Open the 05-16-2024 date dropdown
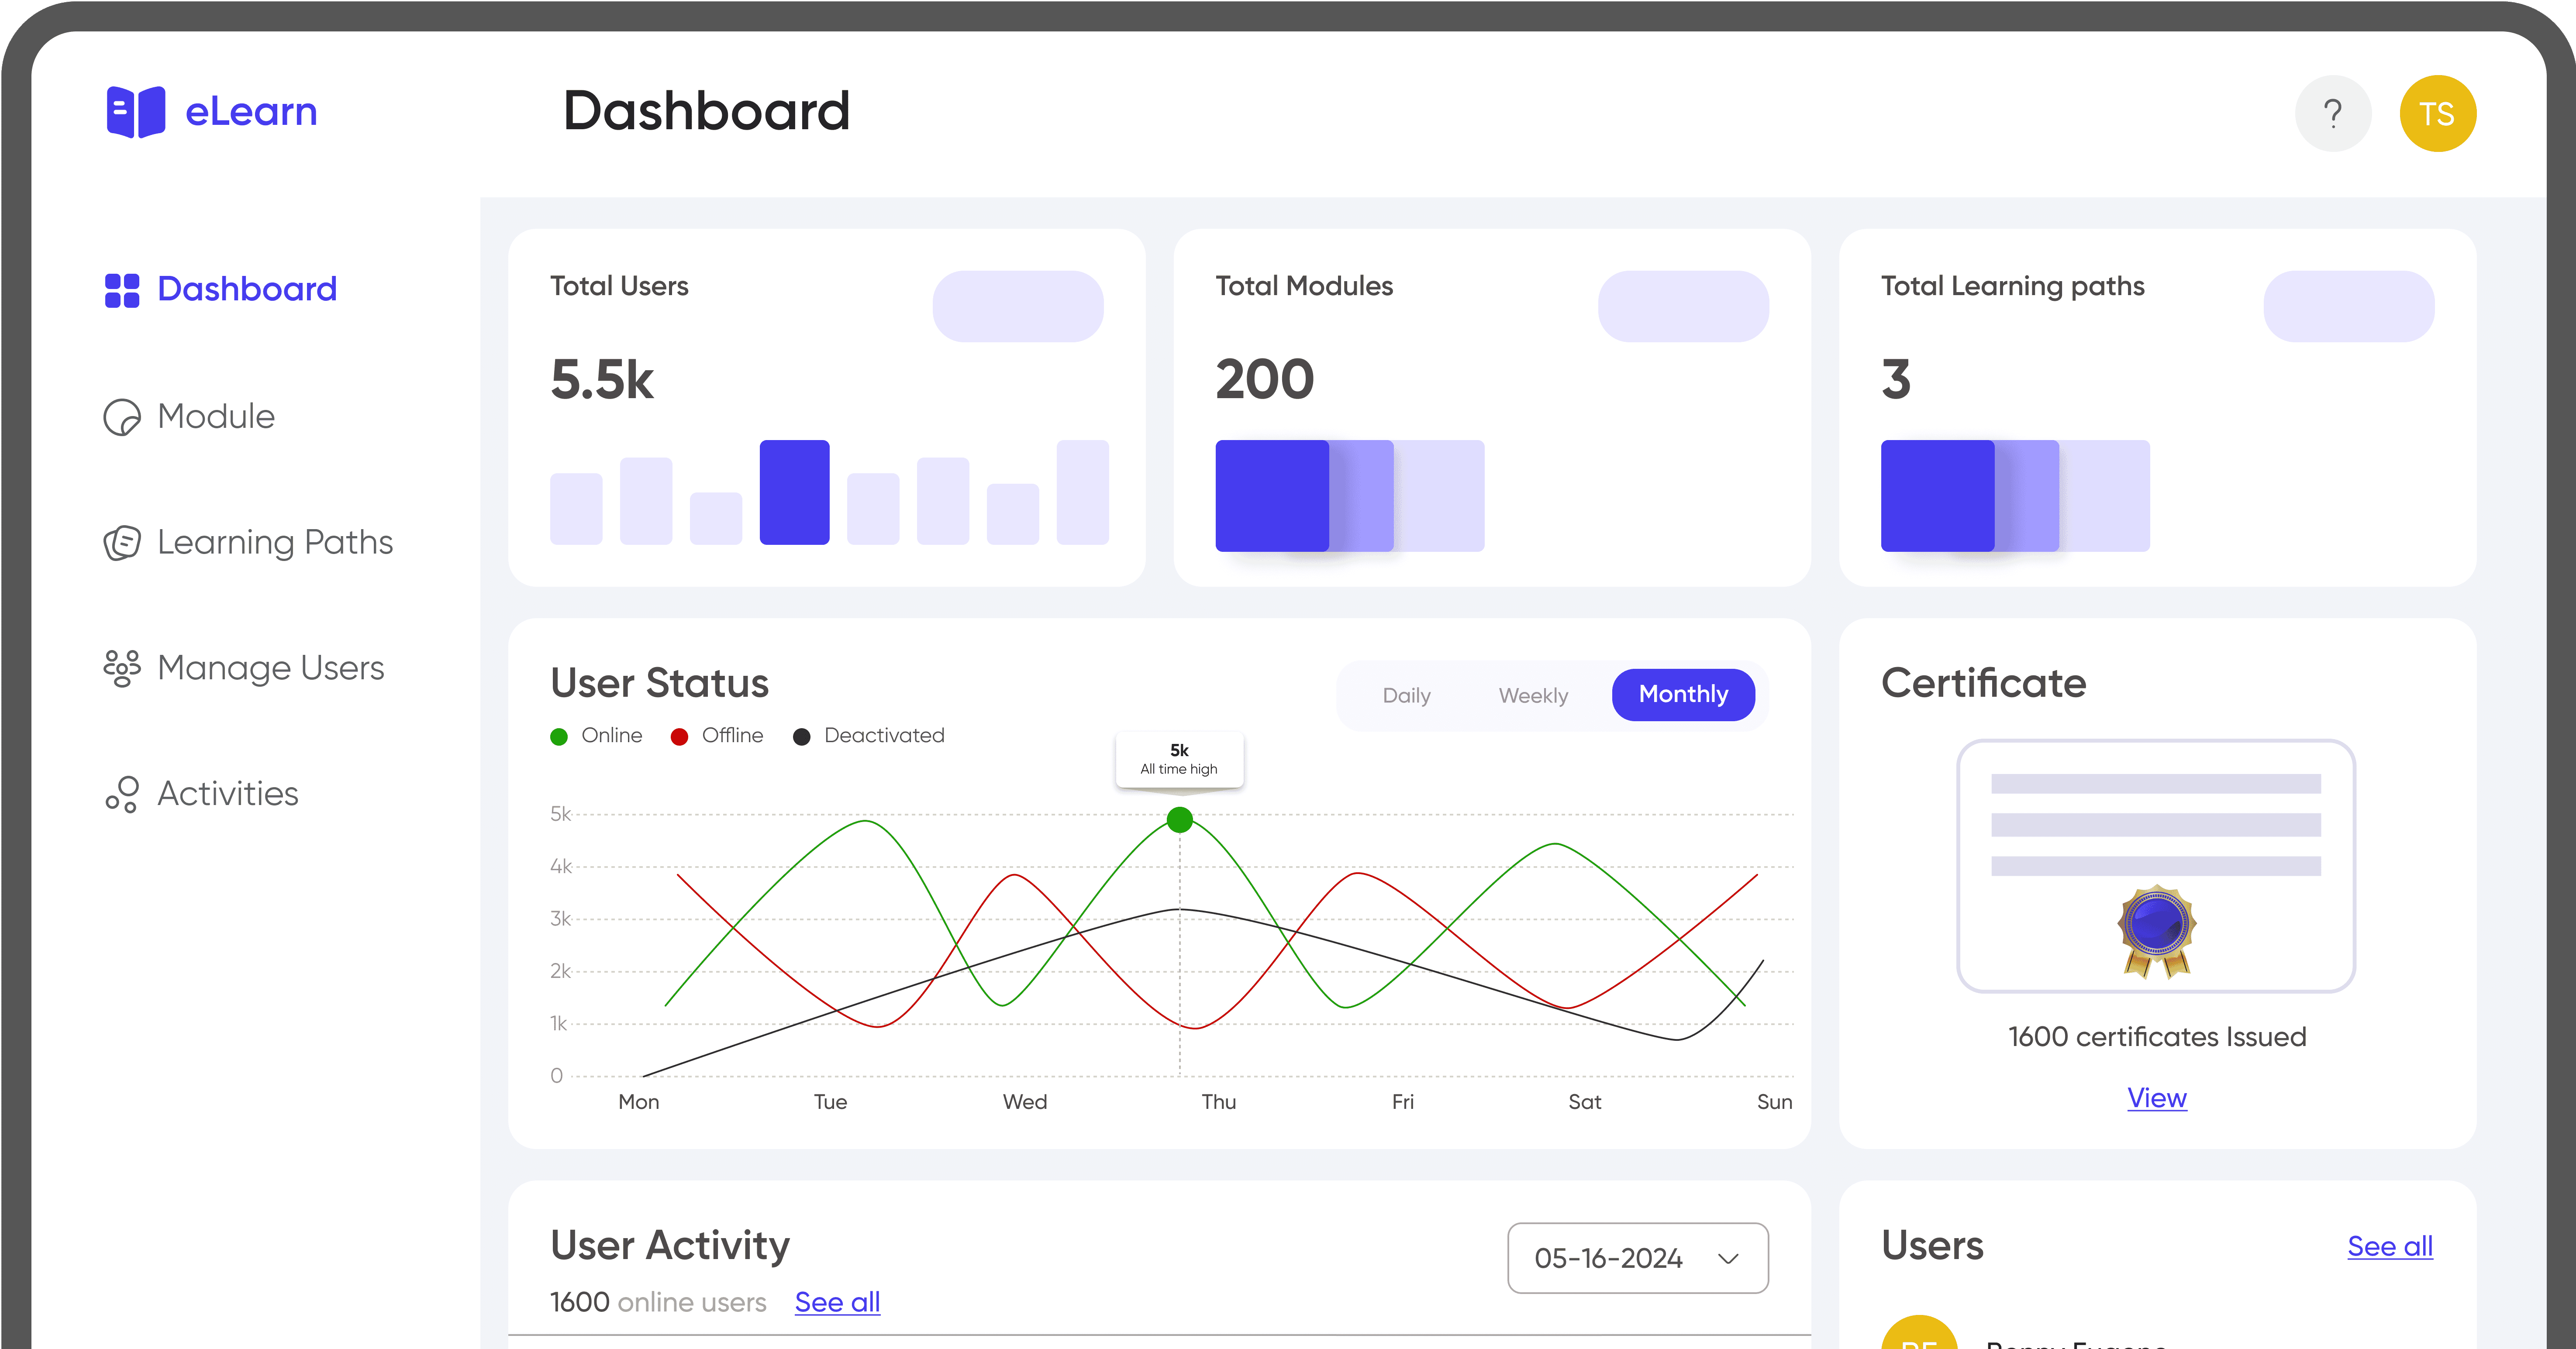This screenshot has width=2576, height=1349. tap(1637, 1258)
